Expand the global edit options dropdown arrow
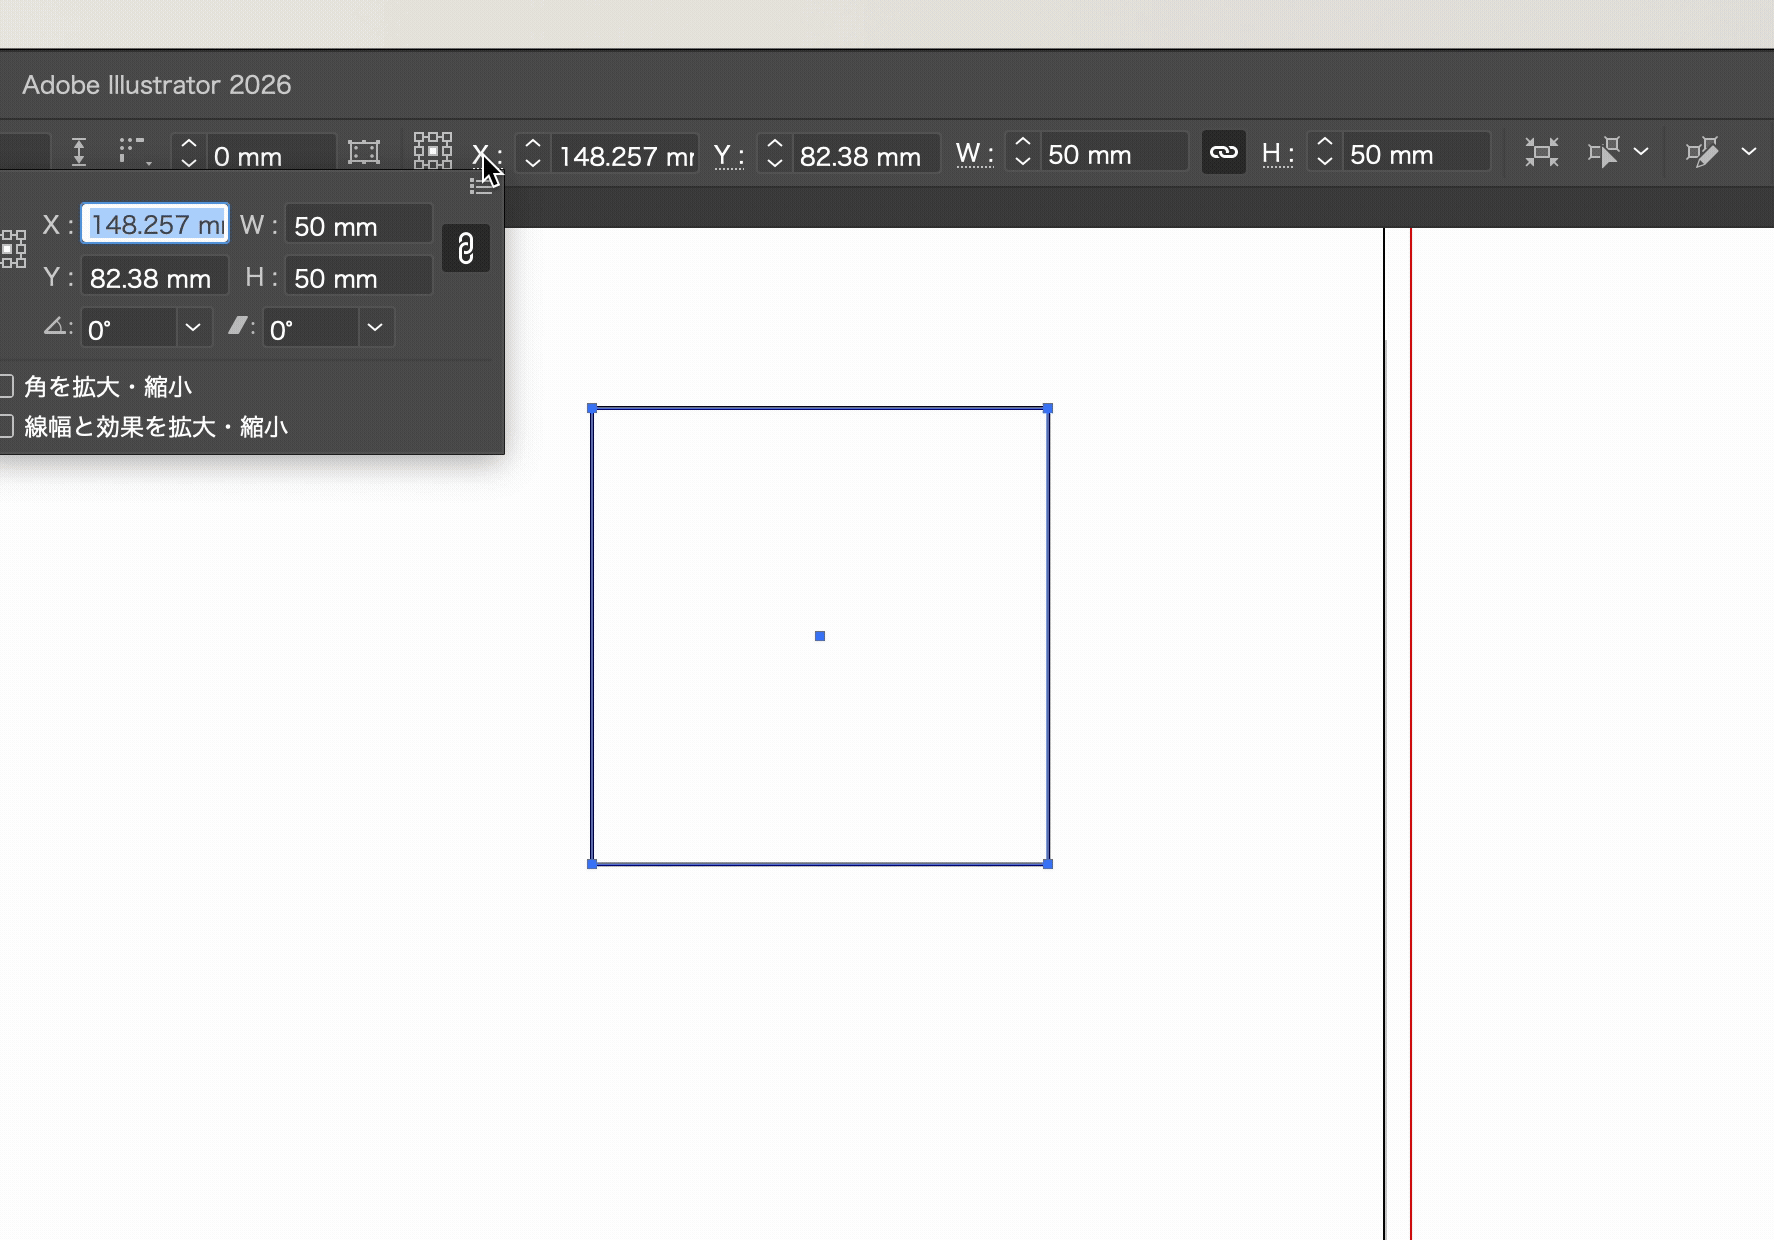 tap(1749, 152)
